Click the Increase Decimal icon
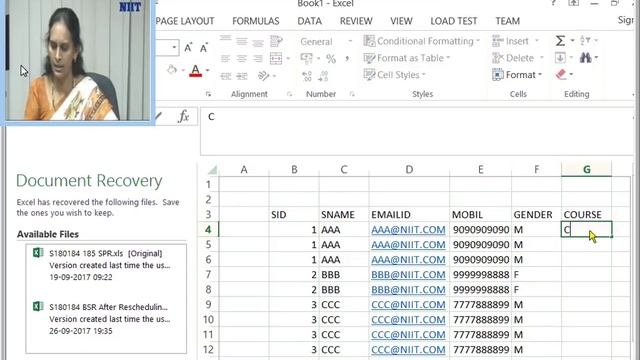The image size is (640, 360). [x=307, y=76]
